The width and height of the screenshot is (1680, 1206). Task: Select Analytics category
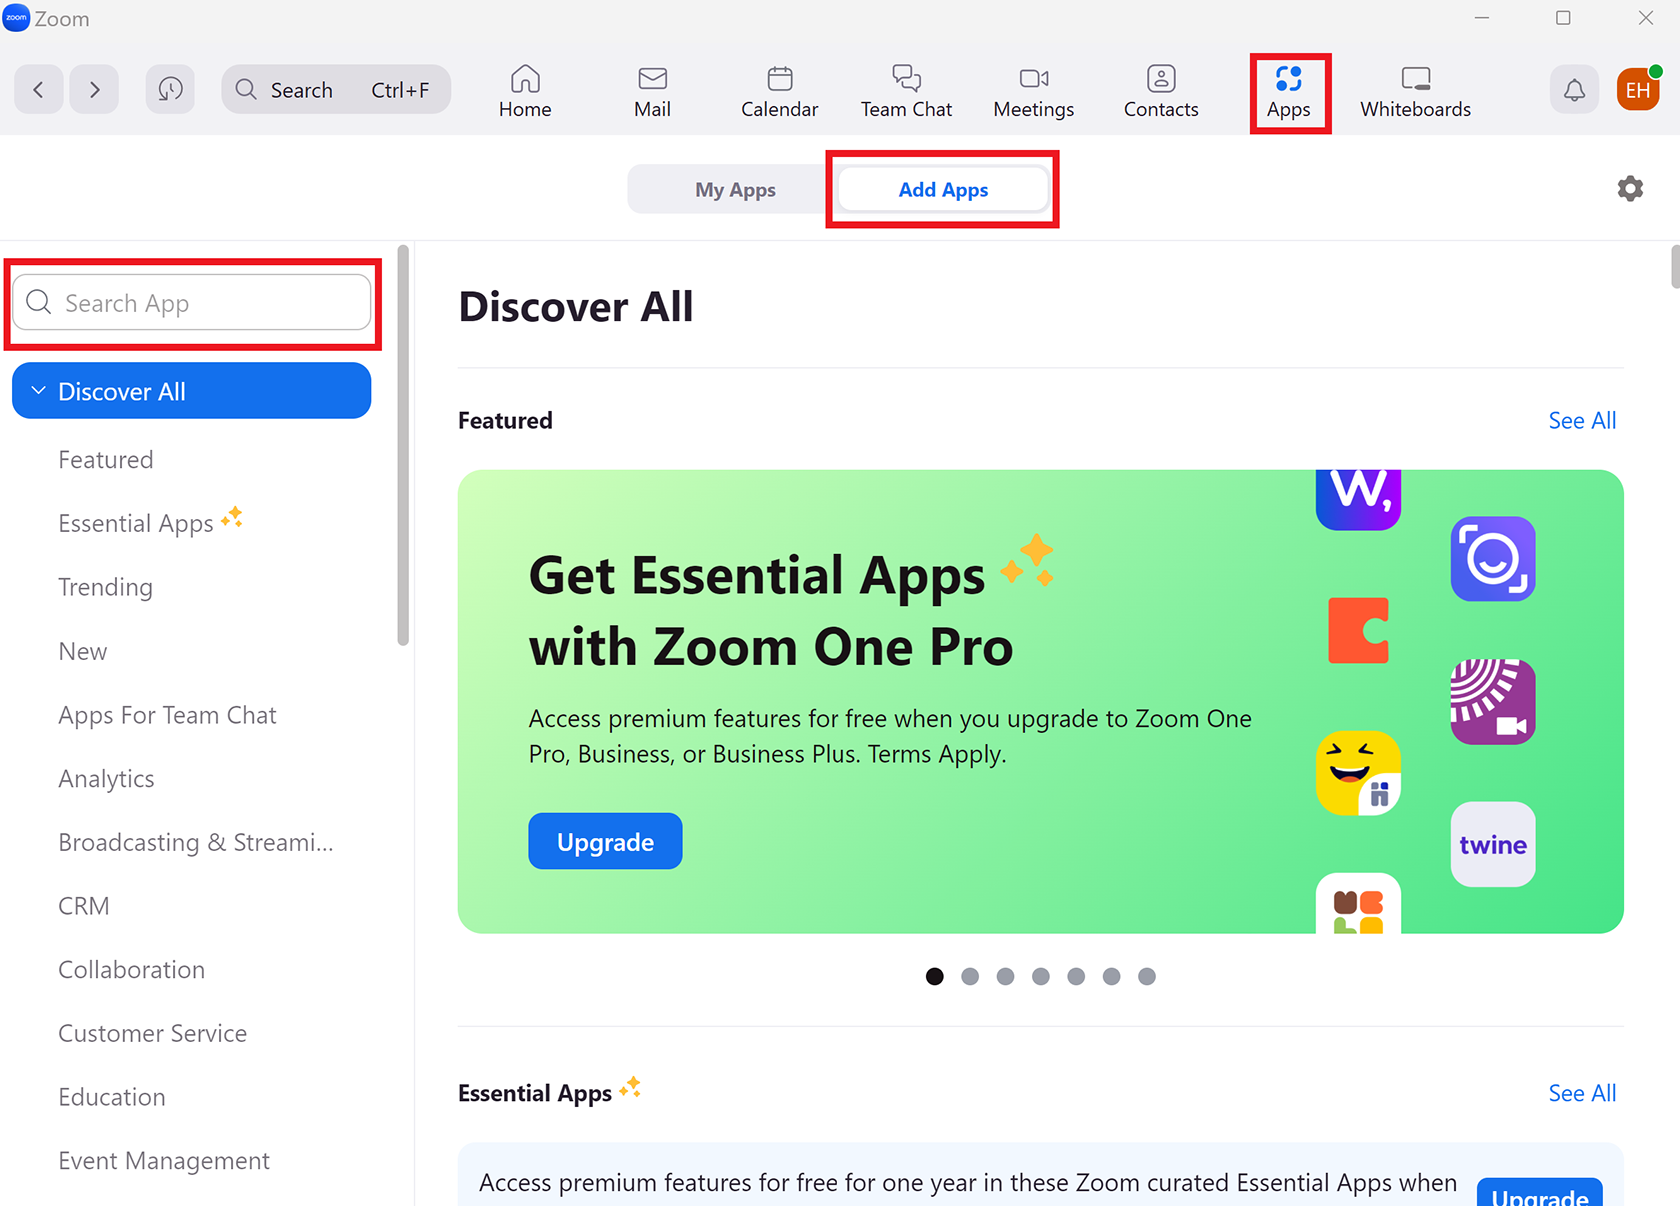tap(106, 779)
